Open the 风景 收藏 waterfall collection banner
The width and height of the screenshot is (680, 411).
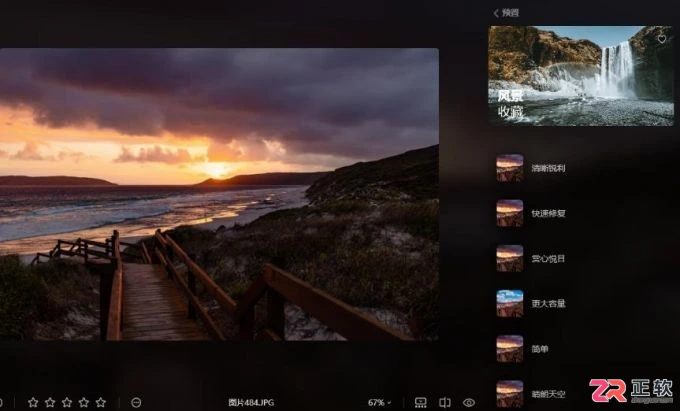click(x=581, y=76)
